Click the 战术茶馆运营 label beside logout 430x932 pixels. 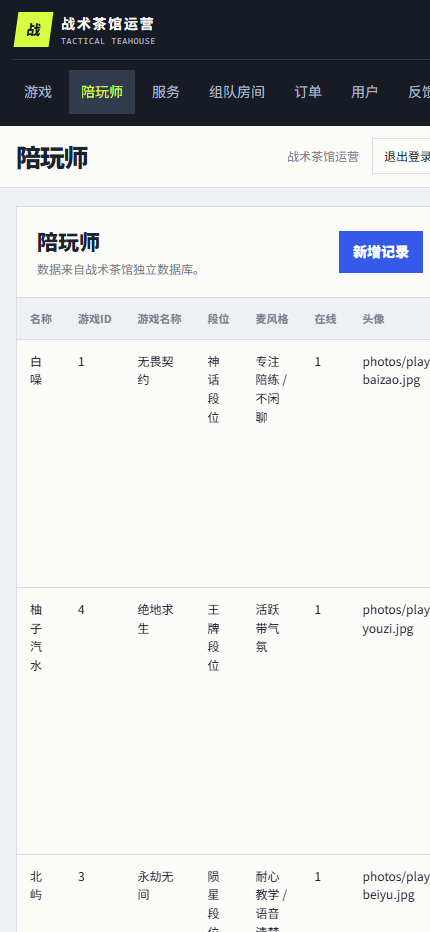(323, 157)
